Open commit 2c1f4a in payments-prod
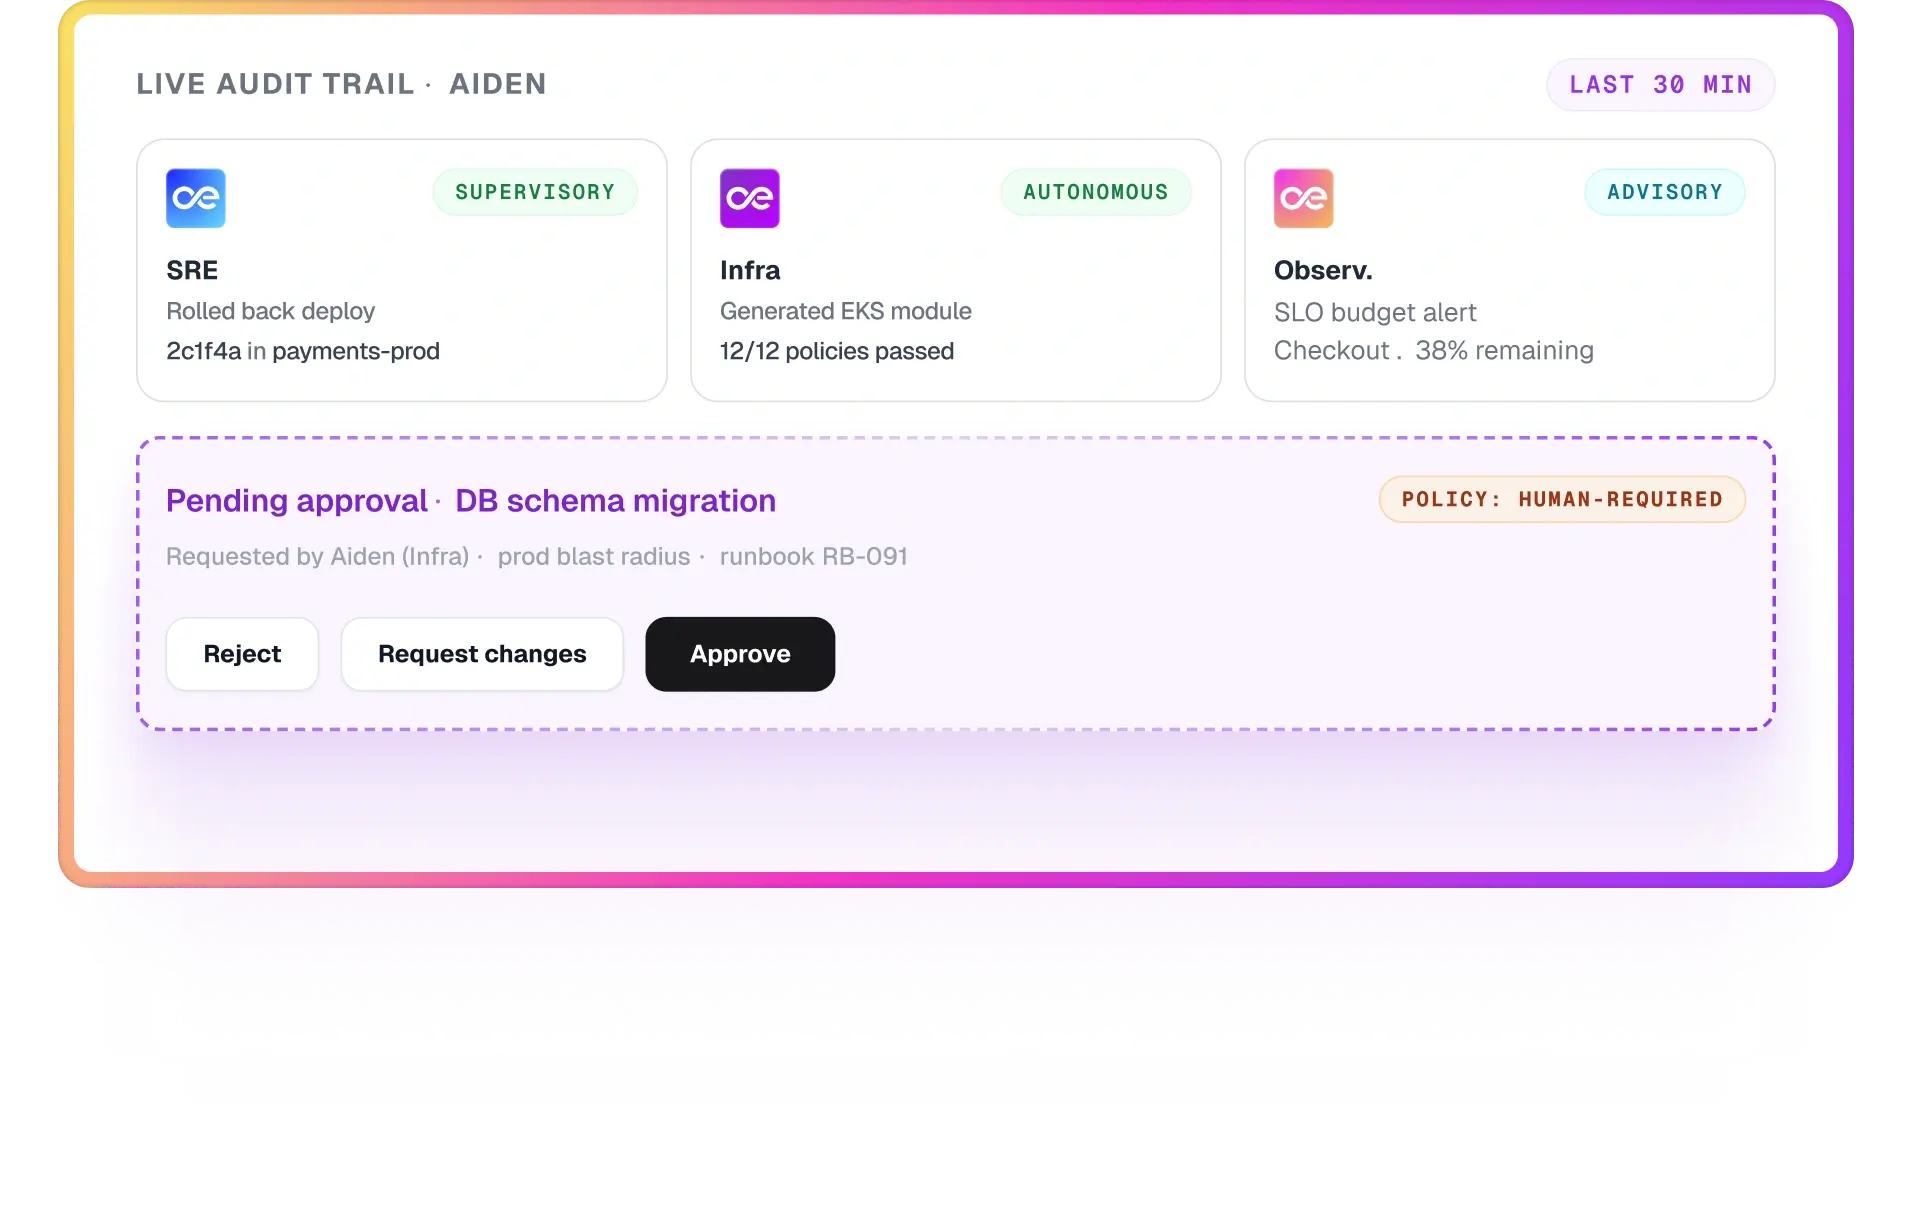The image size is (1912, 1206). [x=303, y=351]
